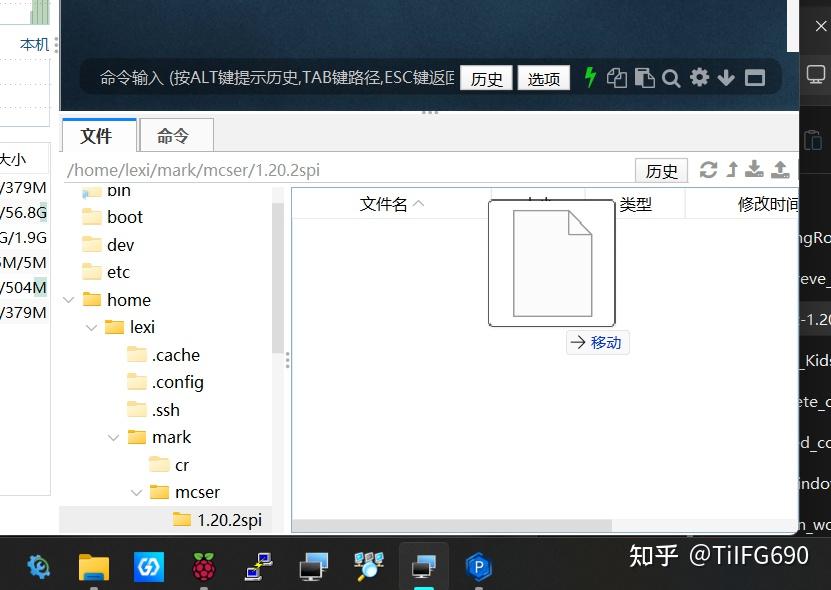Click the 选项 button near the command input

pos(543,78)
